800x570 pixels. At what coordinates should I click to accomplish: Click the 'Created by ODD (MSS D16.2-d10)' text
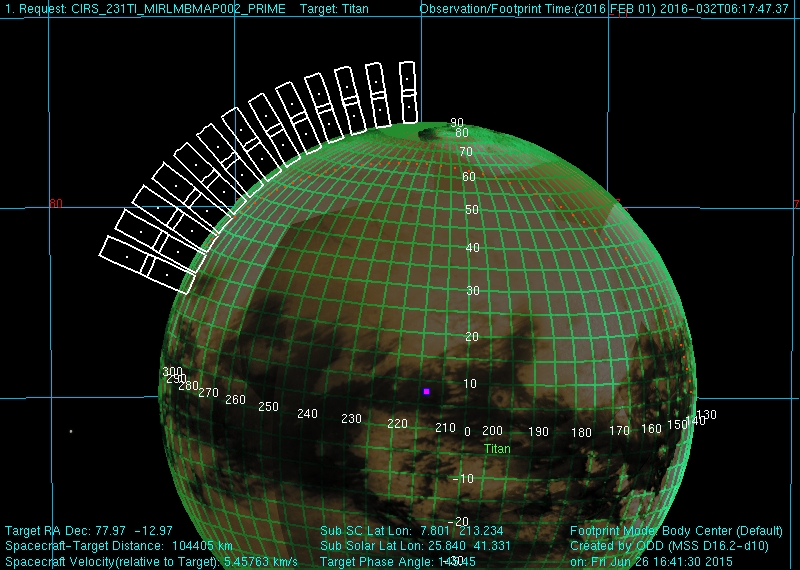point(669,546)
